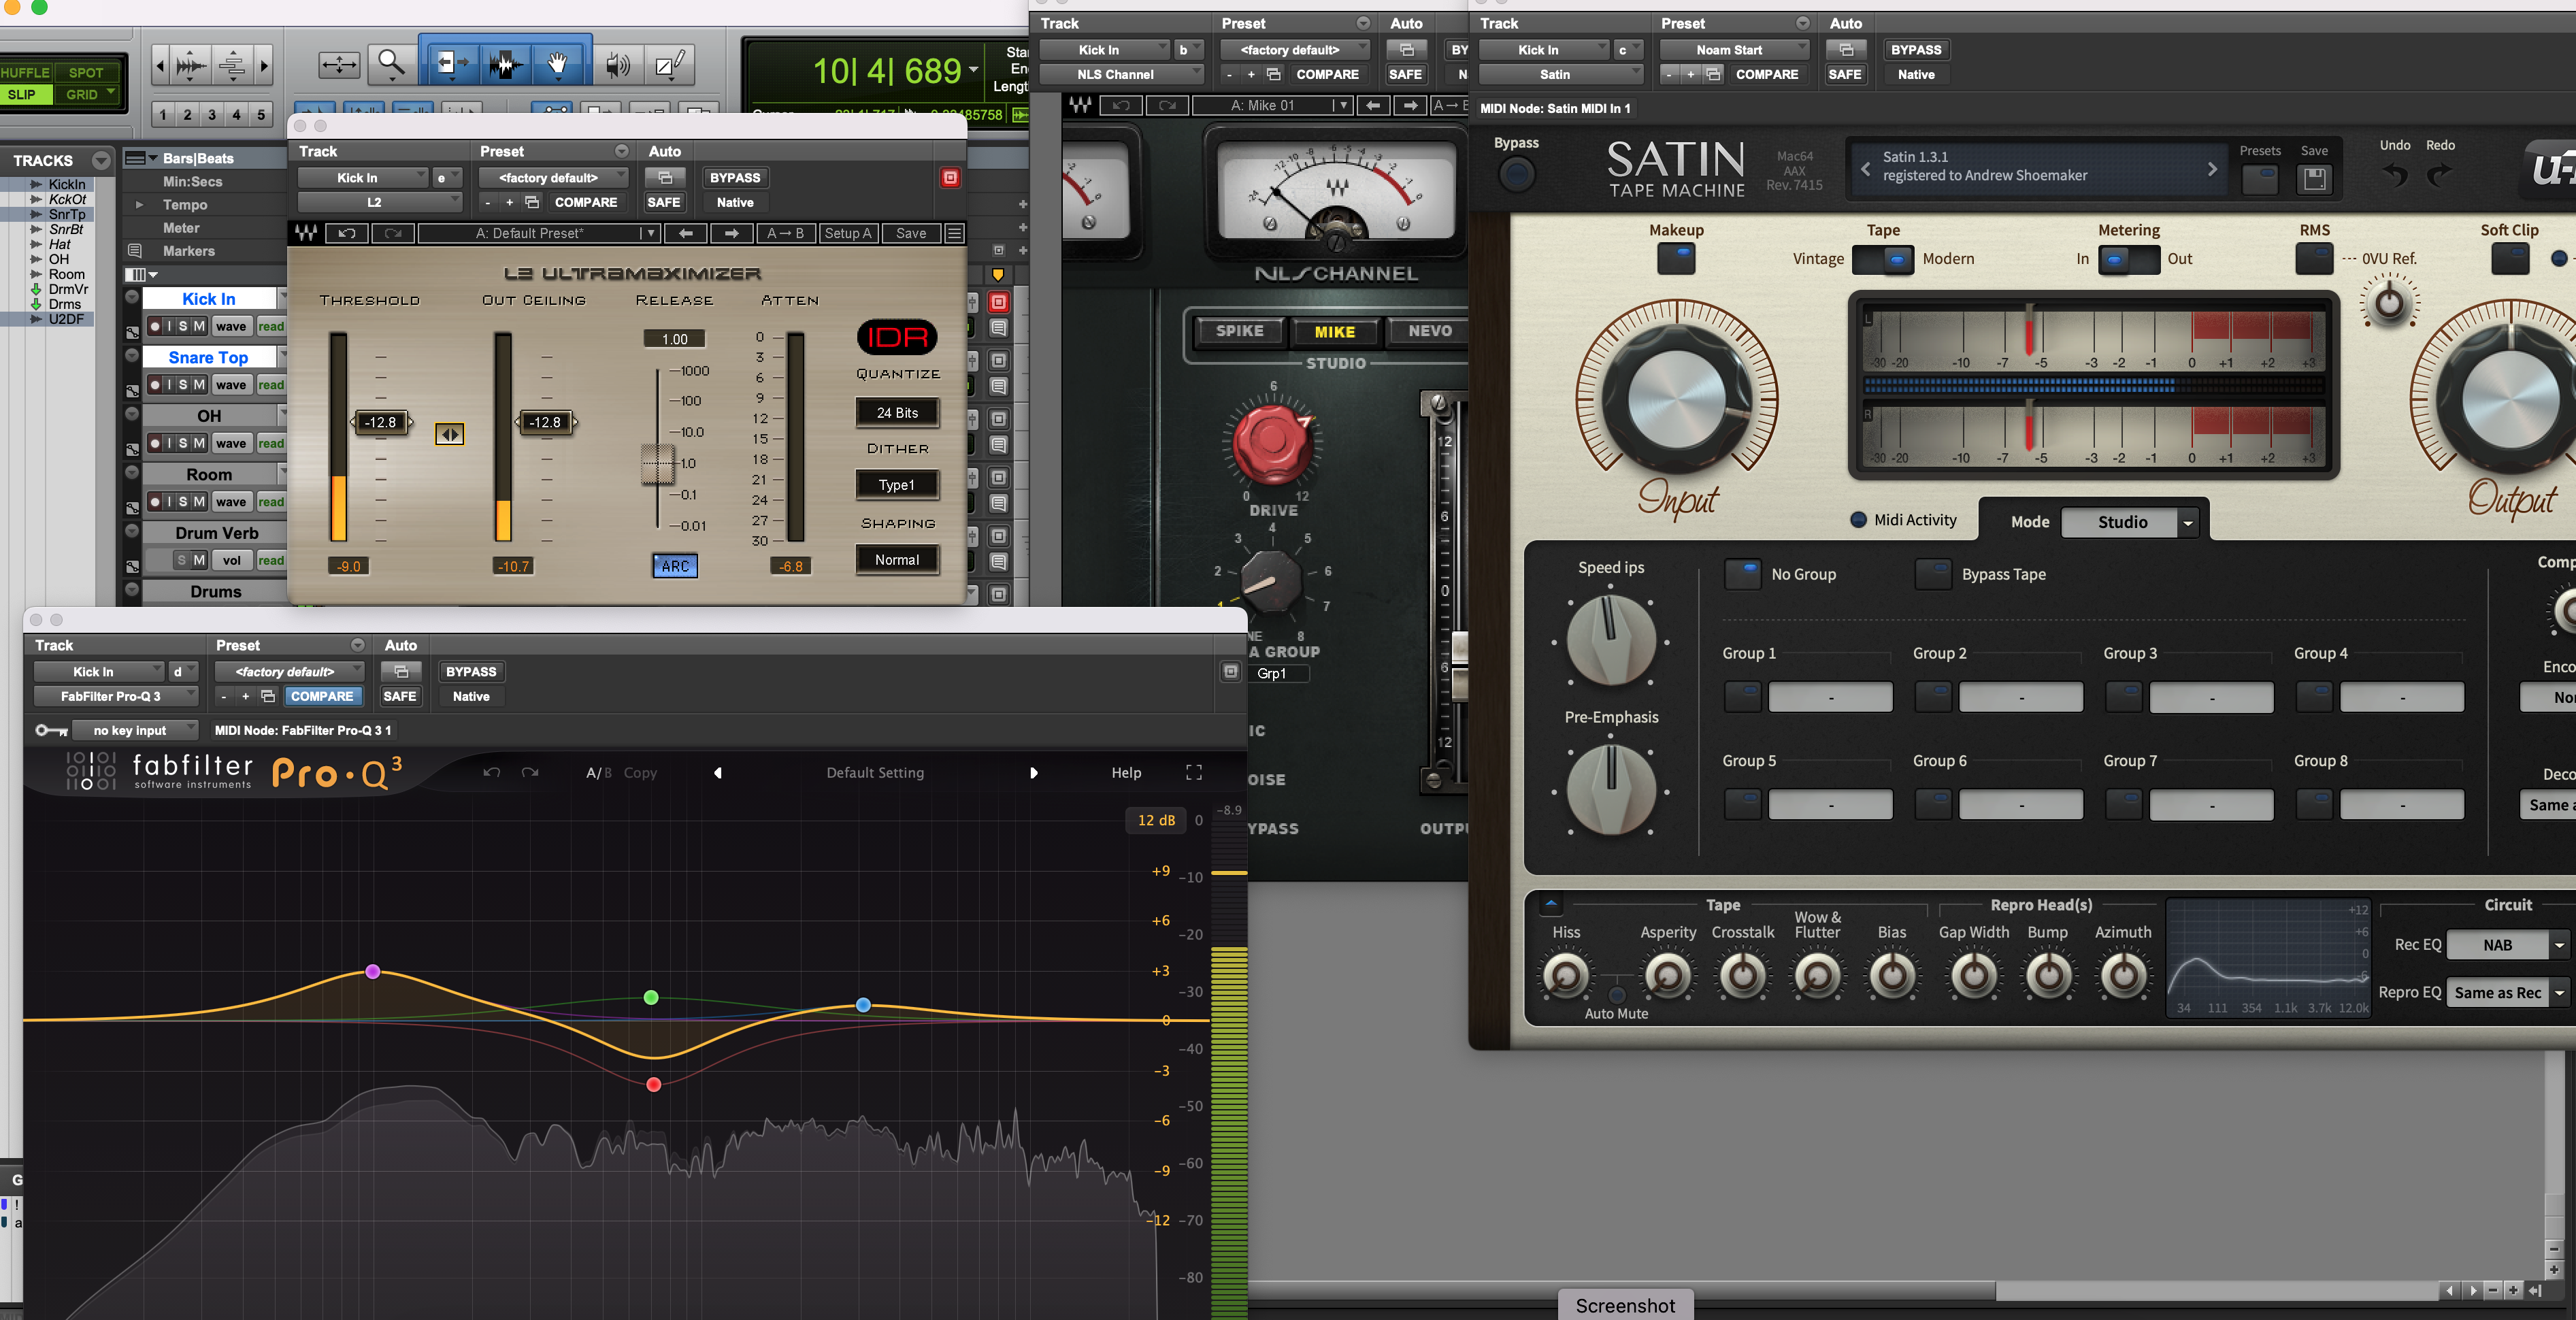
Task: Click the key input icon in Pro-Q window
Action: (52, 730)
